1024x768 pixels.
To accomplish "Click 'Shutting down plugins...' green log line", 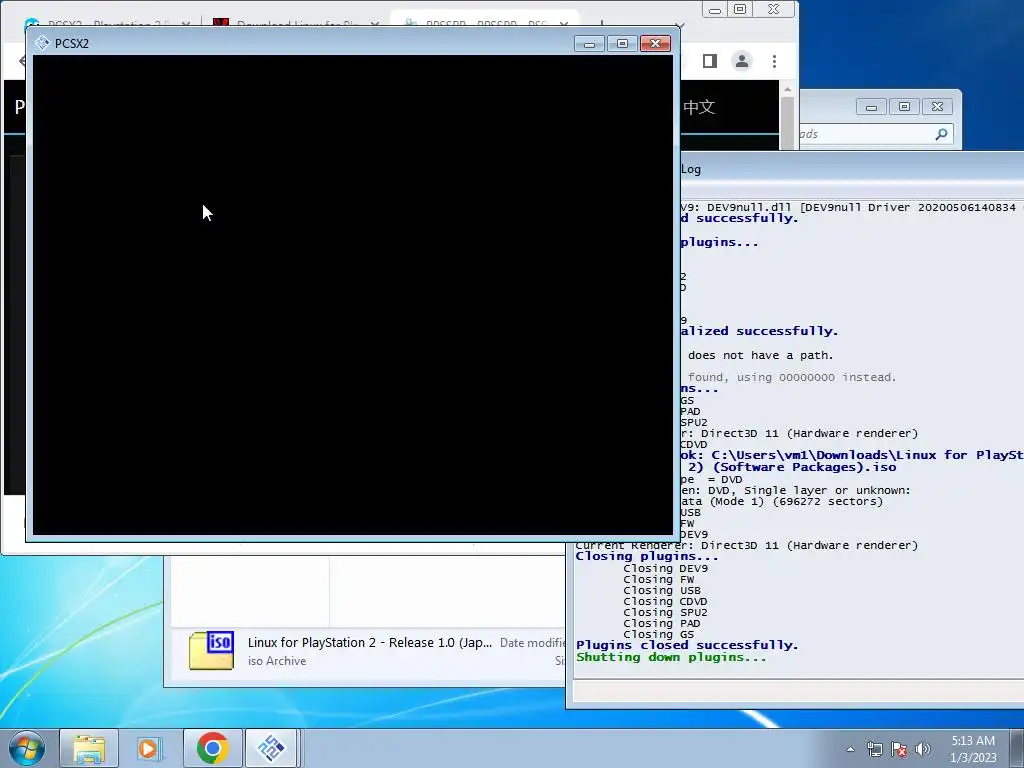I will point(671,658).
